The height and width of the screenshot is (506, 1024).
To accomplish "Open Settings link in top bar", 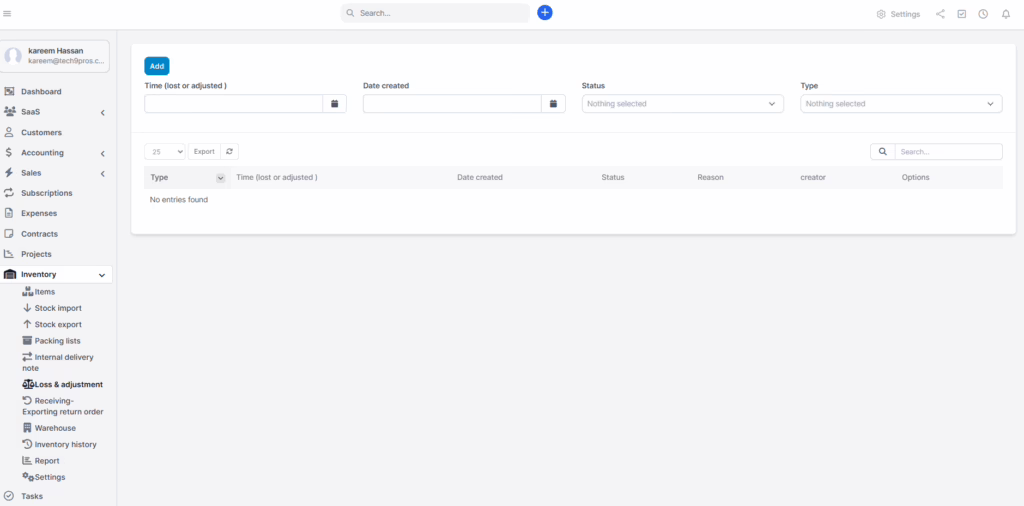I will (898, 14).
